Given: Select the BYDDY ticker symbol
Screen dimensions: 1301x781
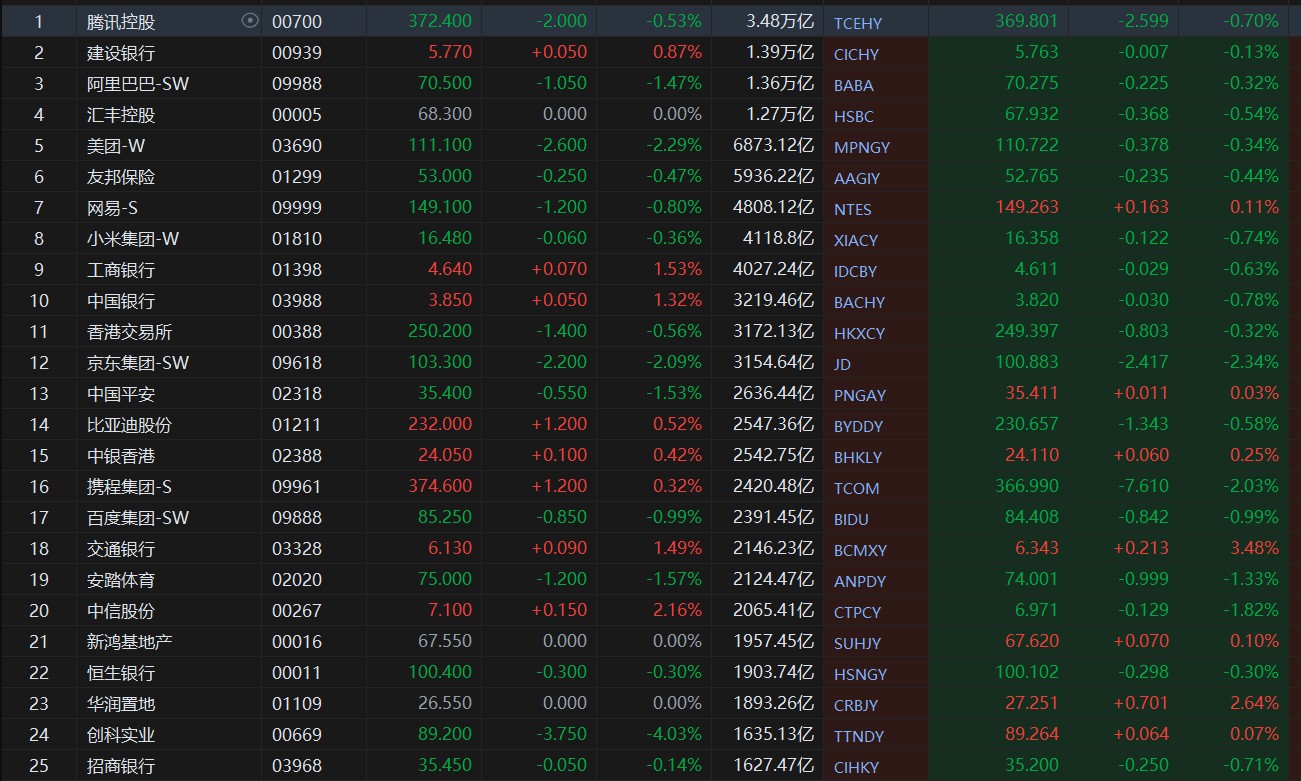Looking at the screenshot, I should click(858, 426).
